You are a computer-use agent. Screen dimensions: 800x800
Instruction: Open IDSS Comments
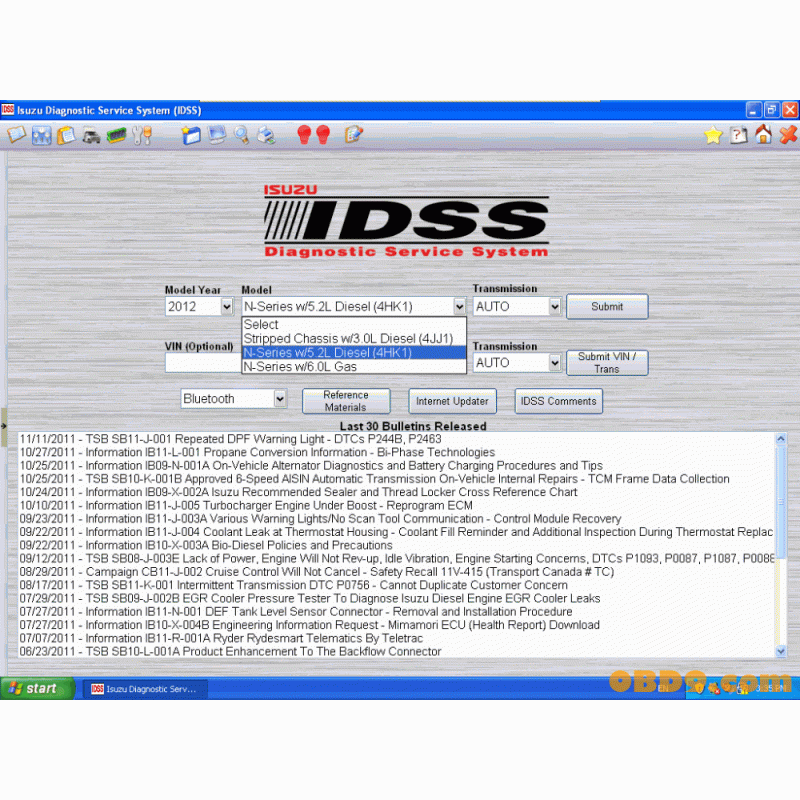click(x=559, y=401)
